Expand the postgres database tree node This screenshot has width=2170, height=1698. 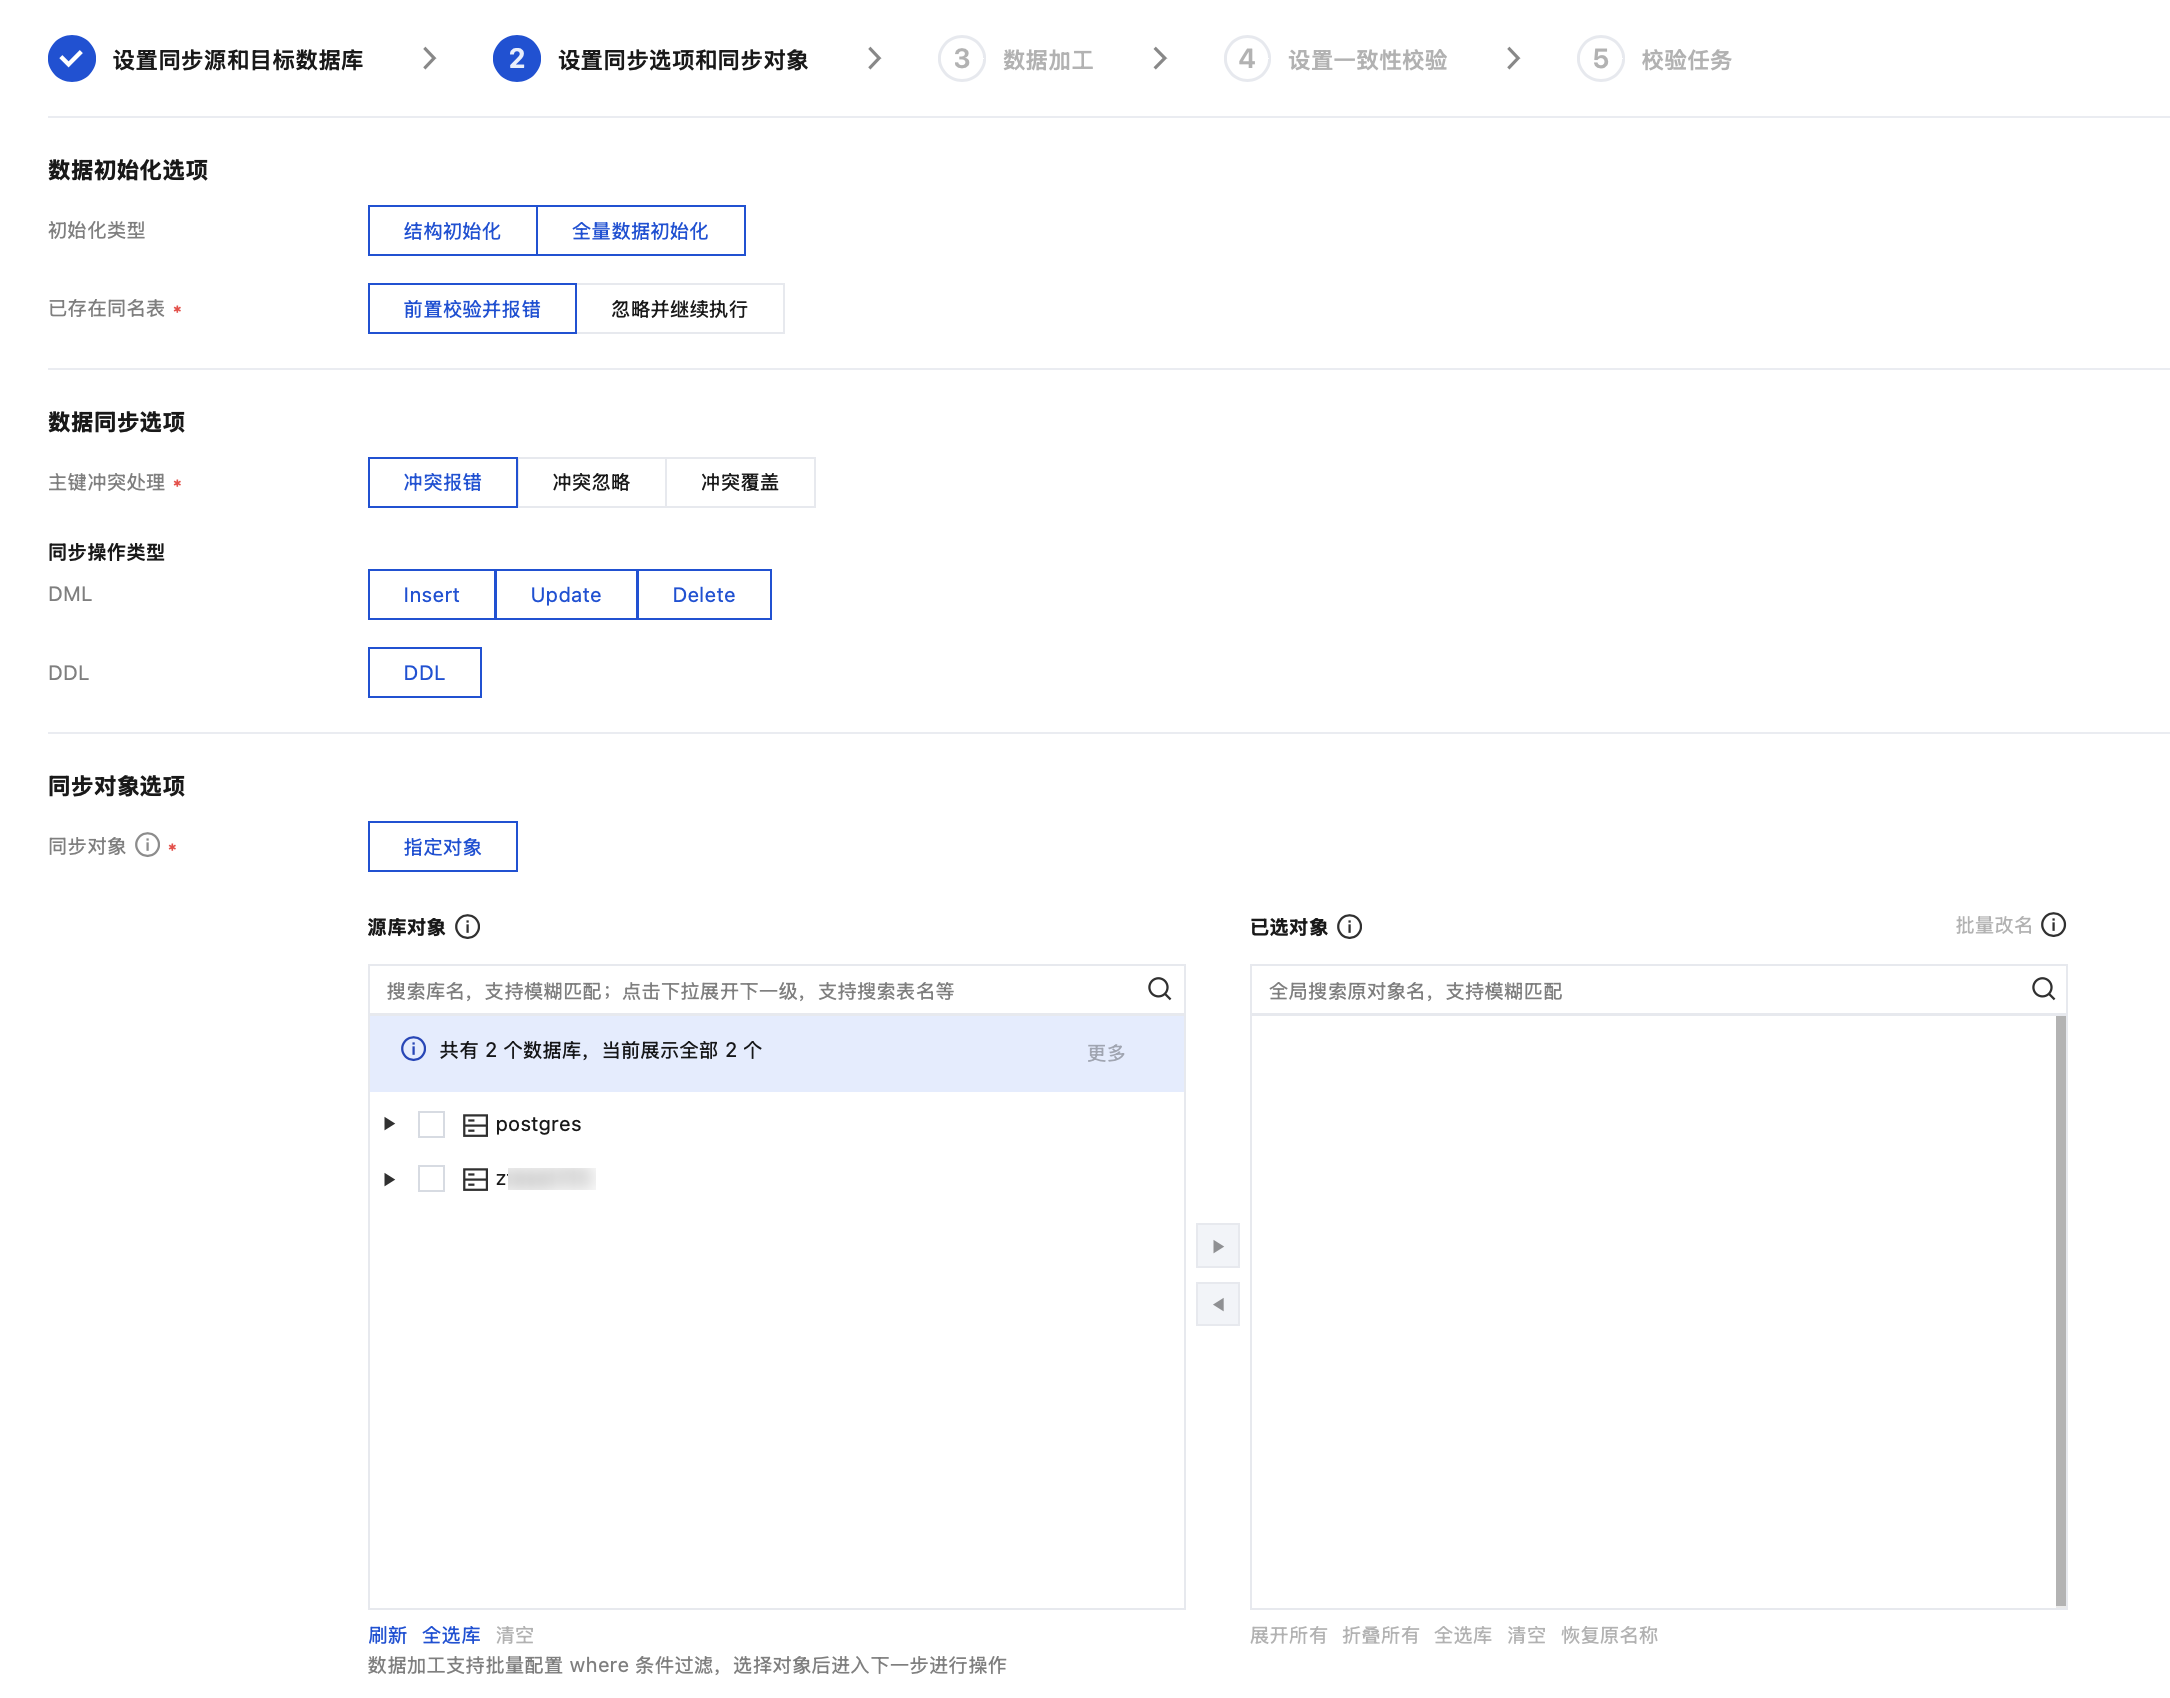389,1124
